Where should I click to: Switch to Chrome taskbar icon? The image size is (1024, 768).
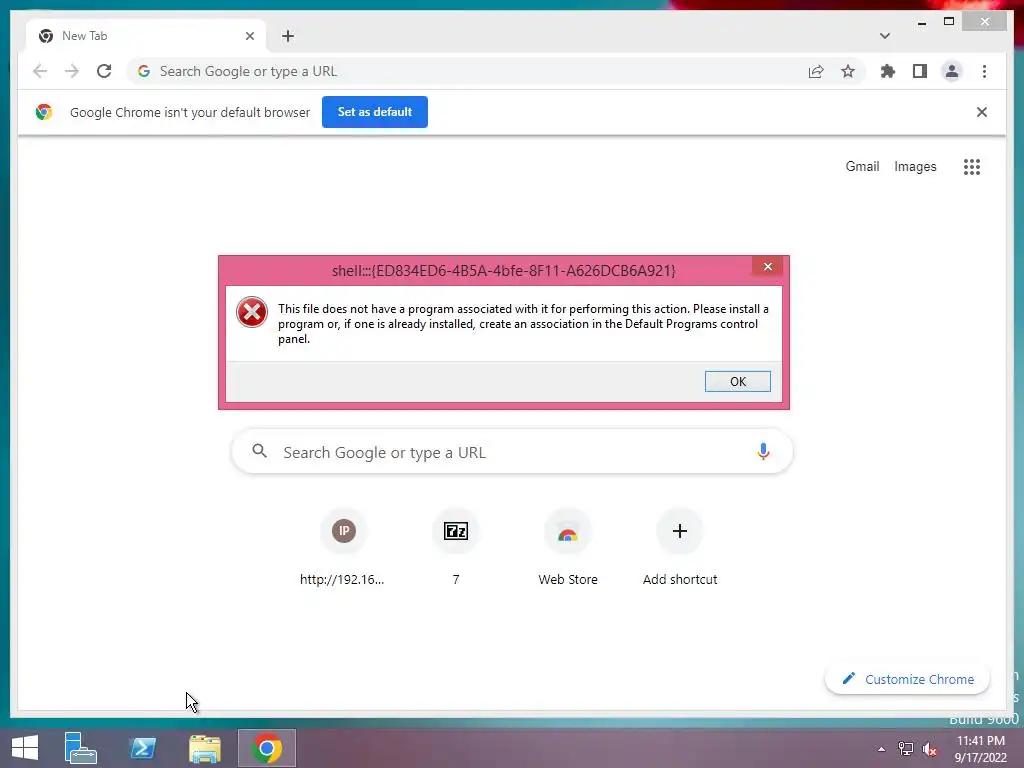point(266,748)
